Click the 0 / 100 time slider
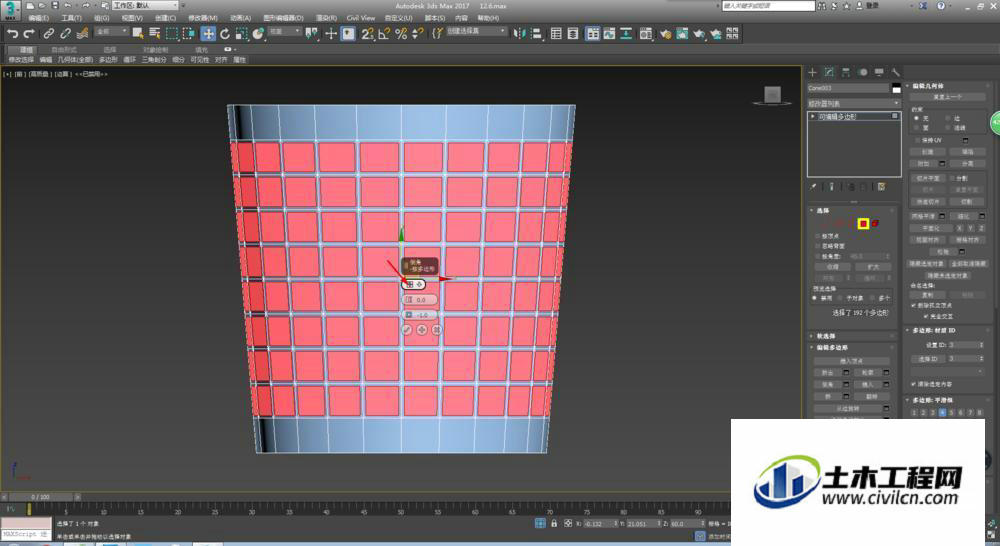This screenshot has height=546, width=1000. 41,496
